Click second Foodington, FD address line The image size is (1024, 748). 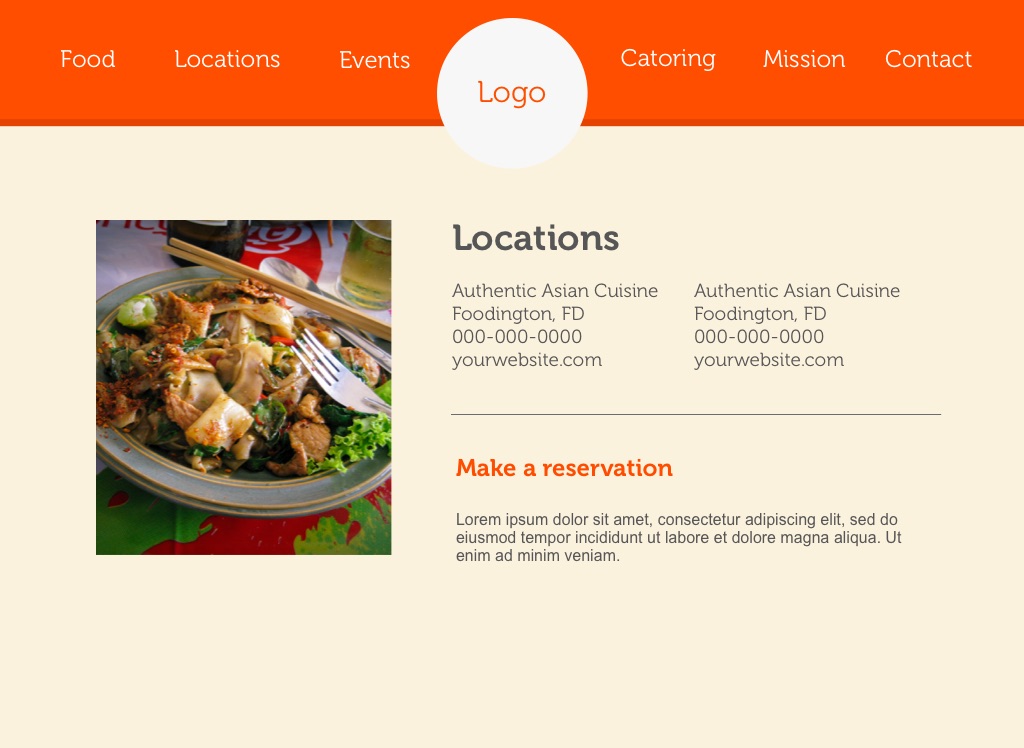760,314
